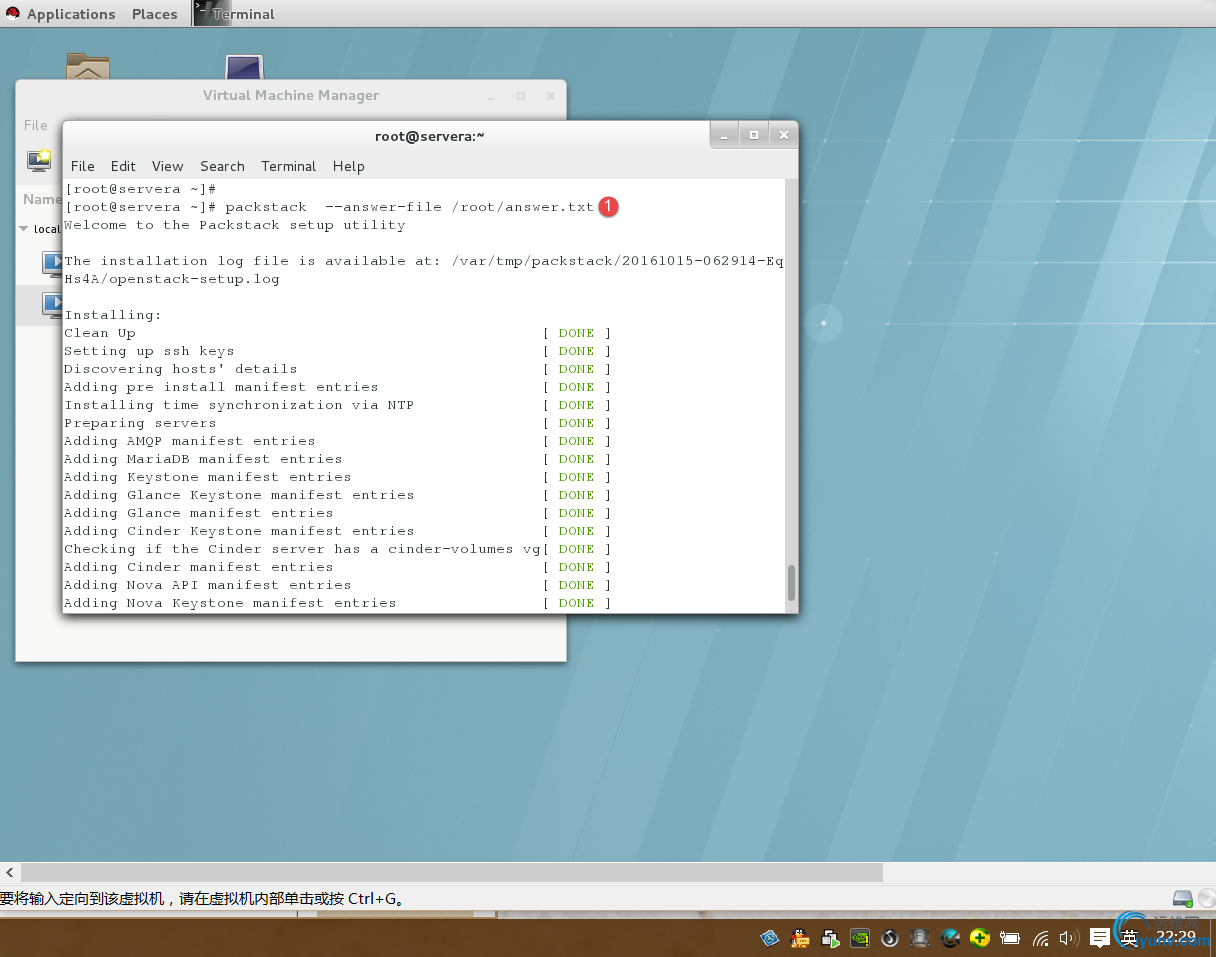Open the File menu in the terminal window
1216x957 pixels.
coord(82,166)
